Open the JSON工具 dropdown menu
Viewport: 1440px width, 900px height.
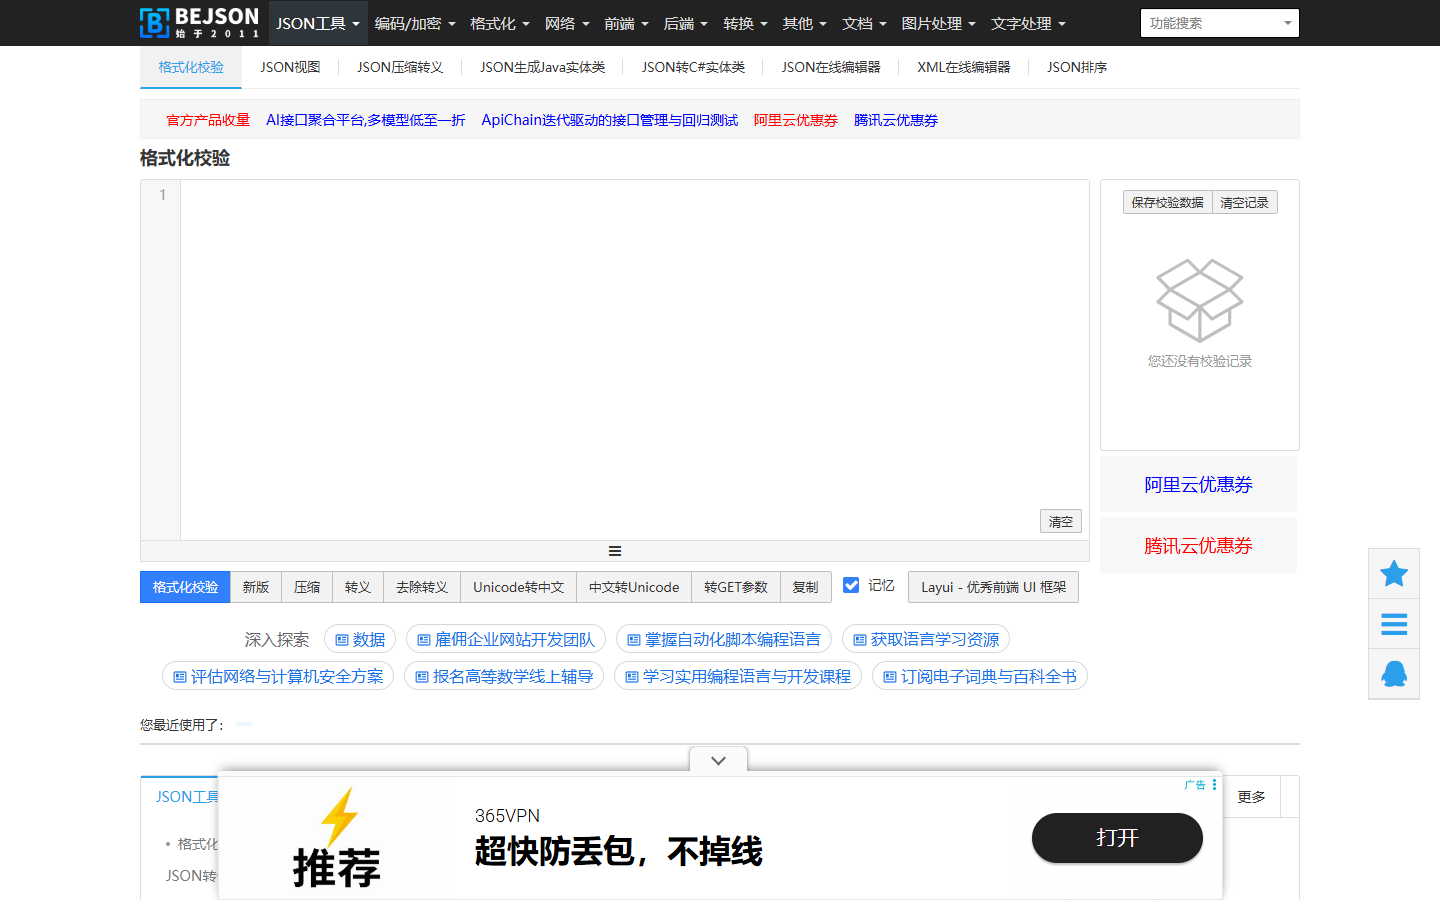[318, 23]
